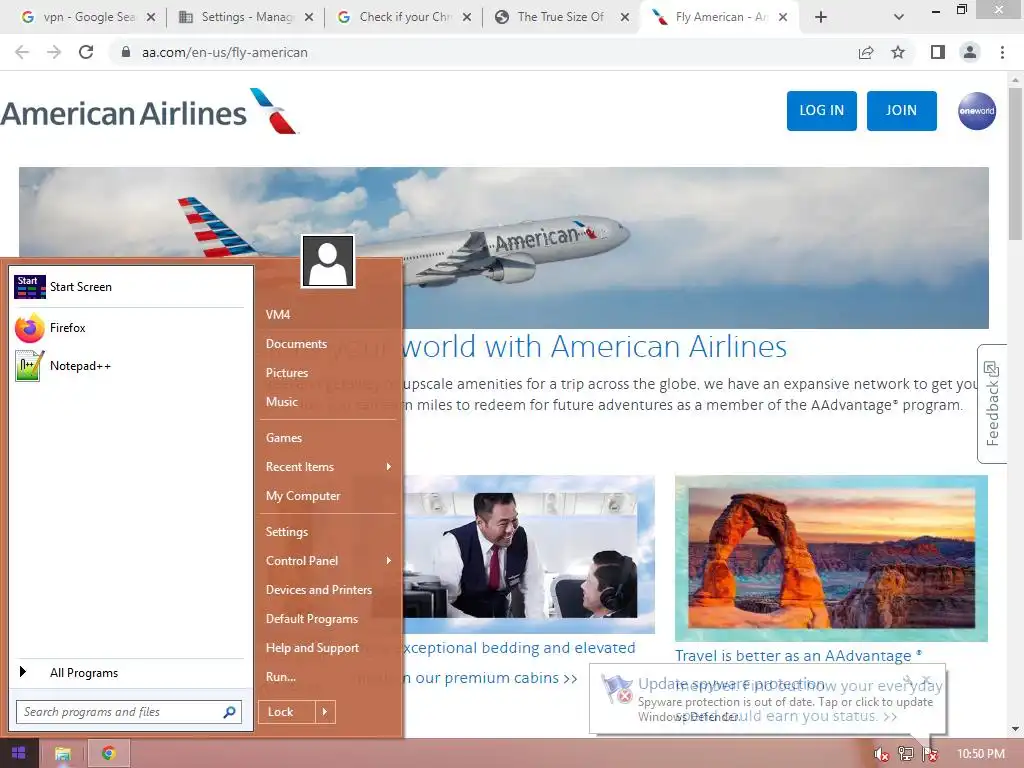Click the American Airlines logo

[x=150, y=112]
